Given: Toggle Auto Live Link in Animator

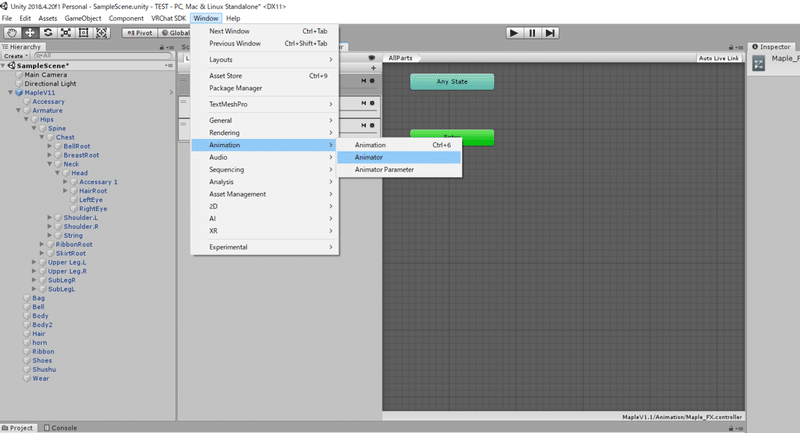Looking at the screenshot, I should [718, 58].
